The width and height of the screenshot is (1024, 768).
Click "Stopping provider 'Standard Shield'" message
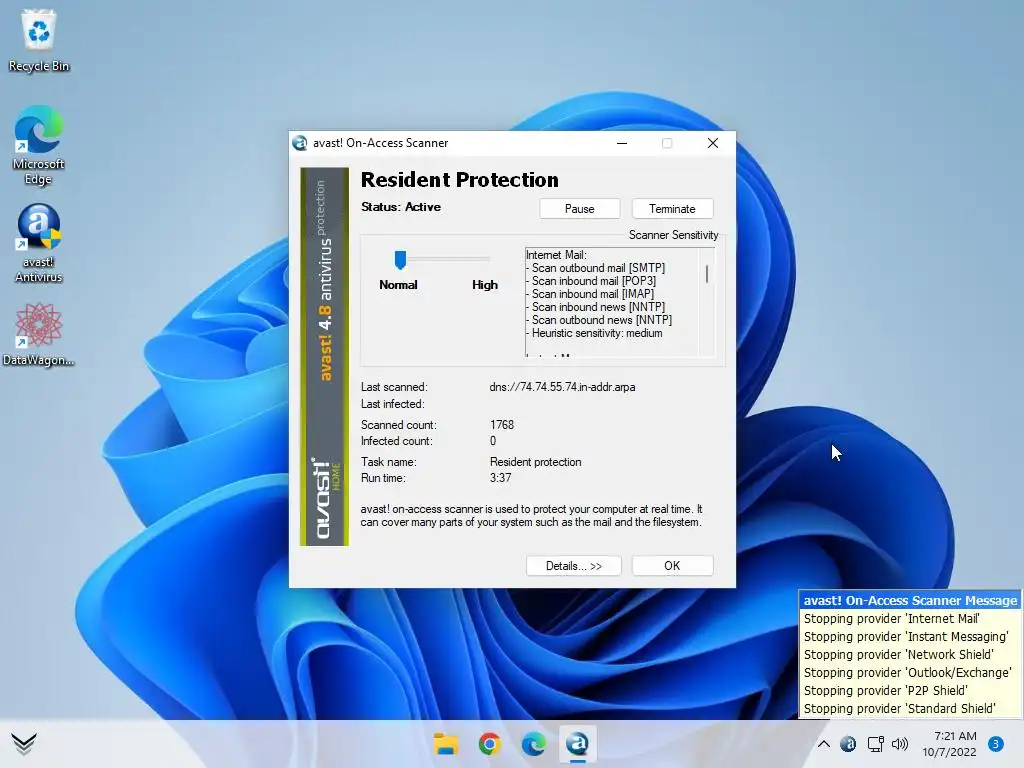(x=899, y=709)
